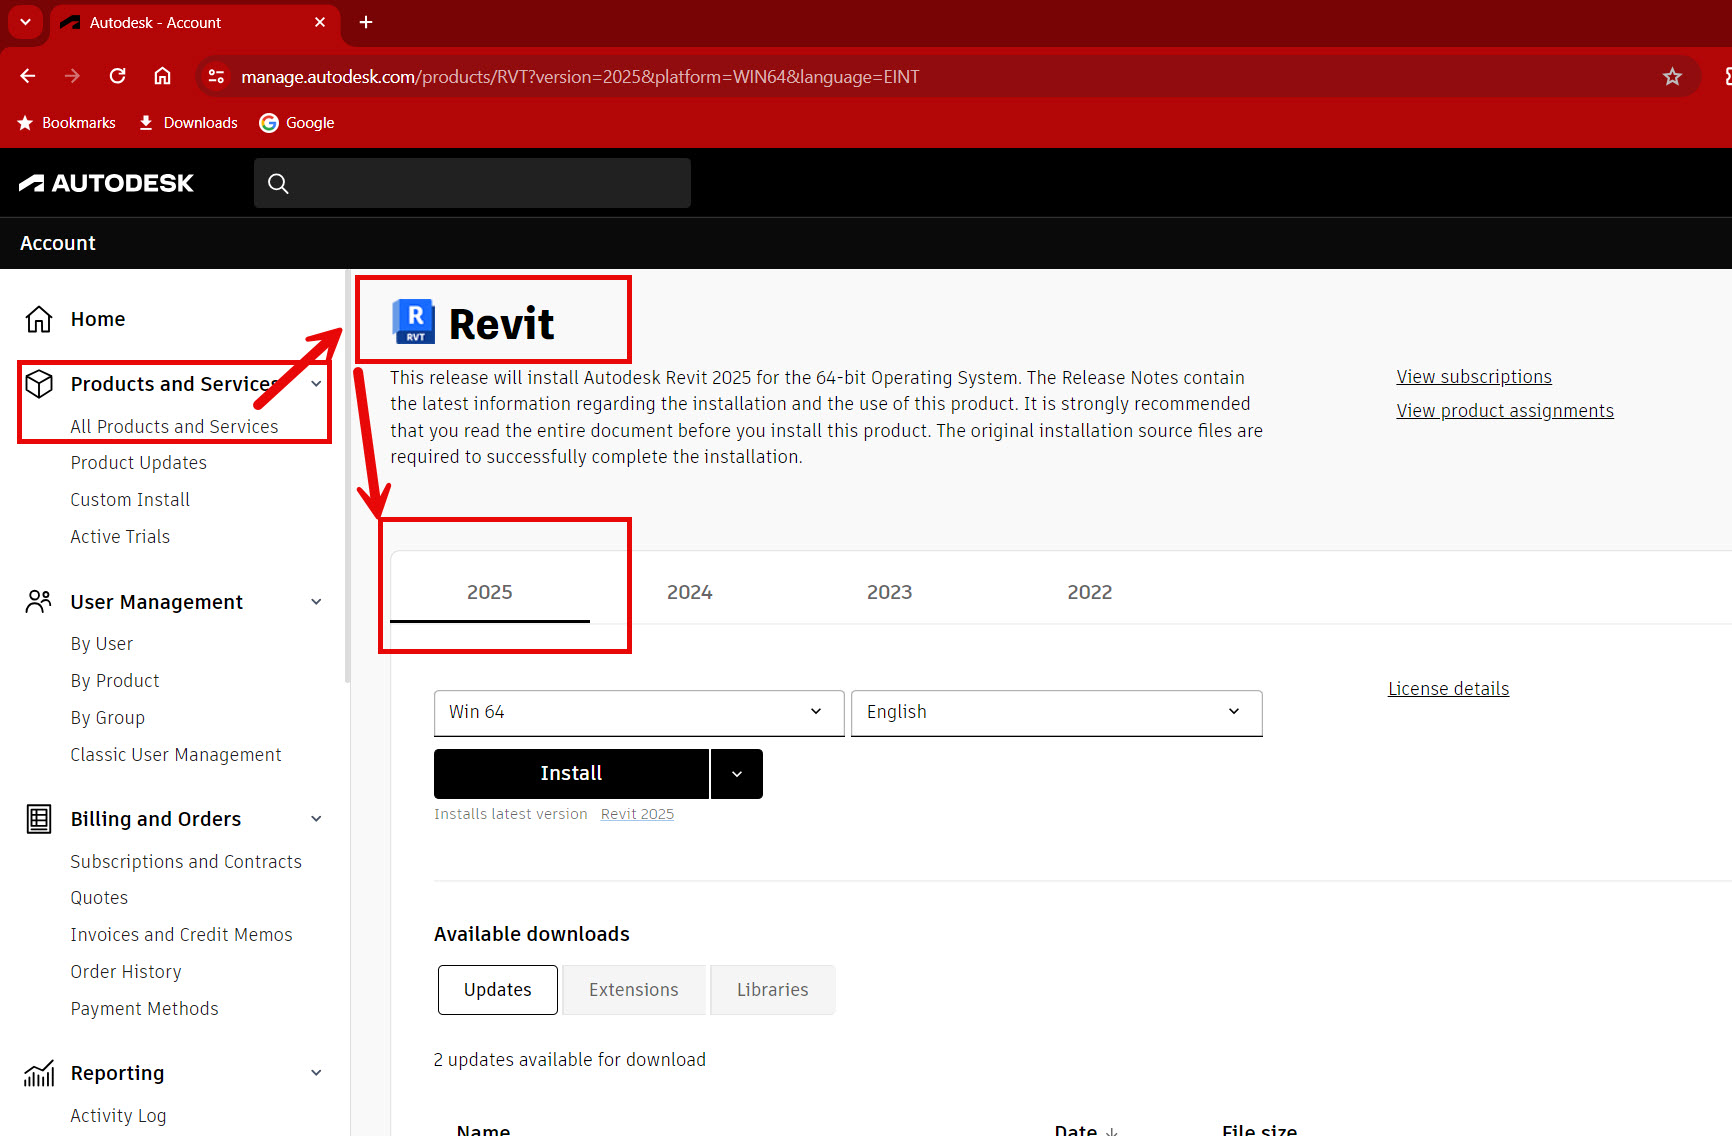Sort downloads by Date column

1086,1130
